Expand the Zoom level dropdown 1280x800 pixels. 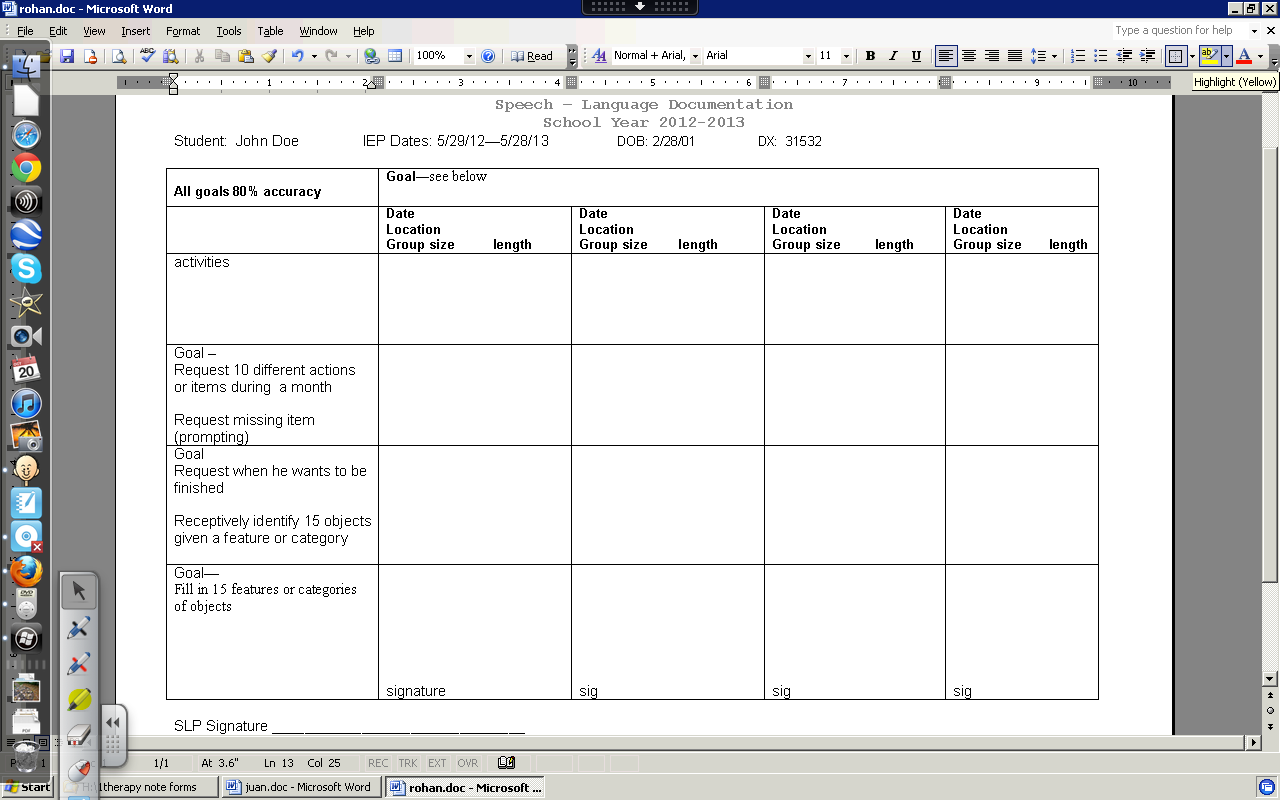[x=468, y=56]
